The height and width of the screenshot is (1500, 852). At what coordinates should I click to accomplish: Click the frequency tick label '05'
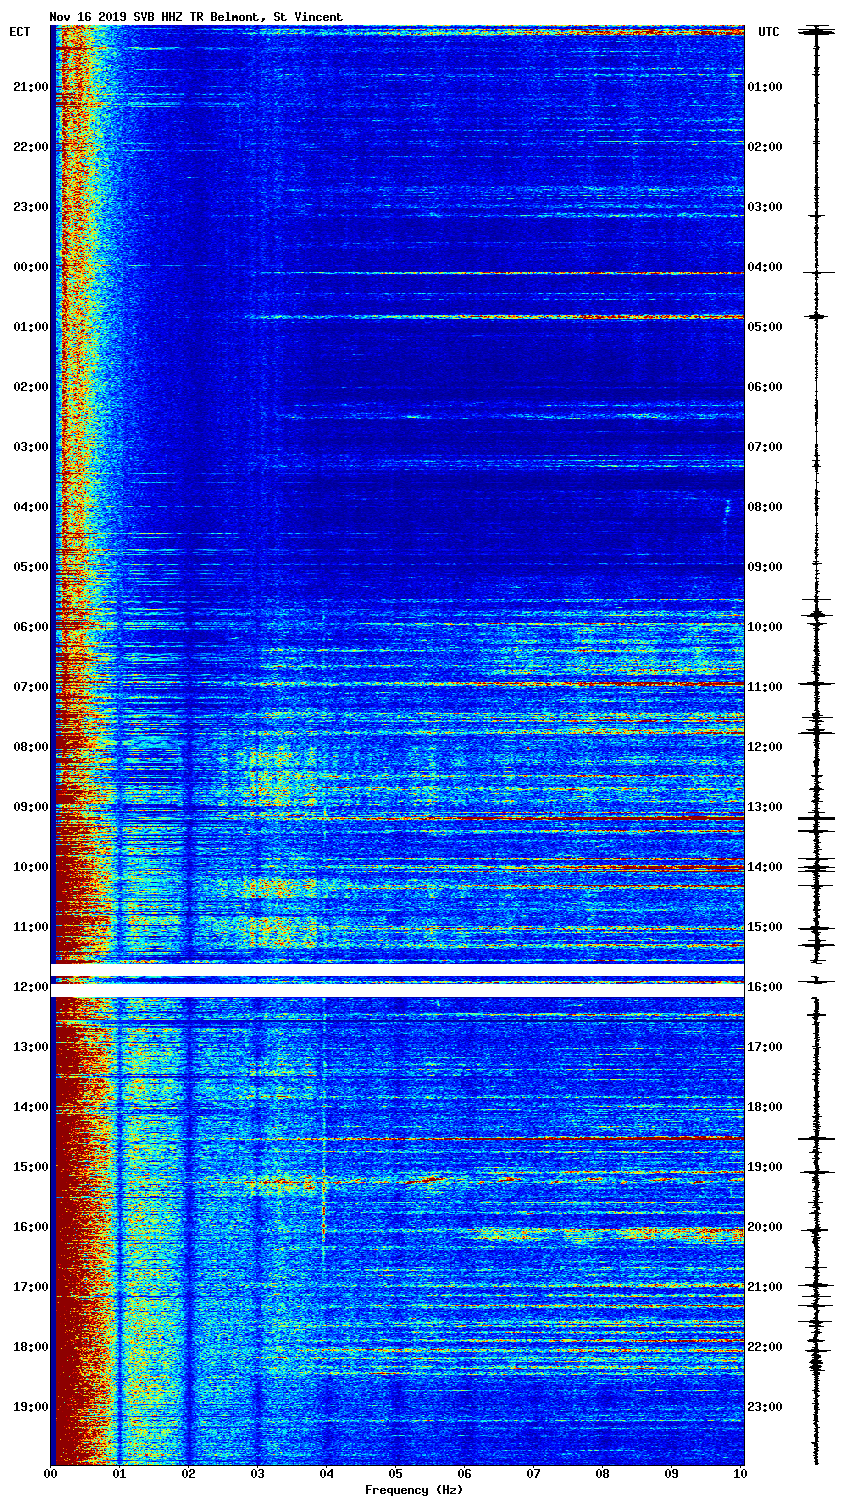[x=396, y=1474]
